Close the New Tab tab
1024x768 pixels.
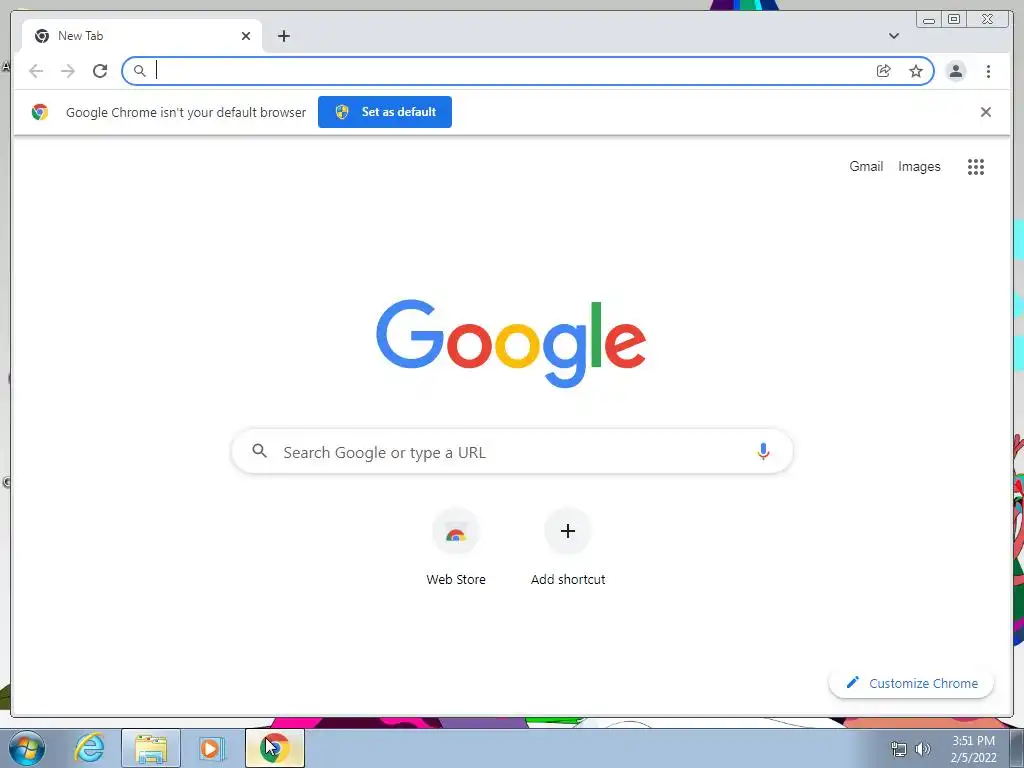pyautogui.click(x=246, y=36)
